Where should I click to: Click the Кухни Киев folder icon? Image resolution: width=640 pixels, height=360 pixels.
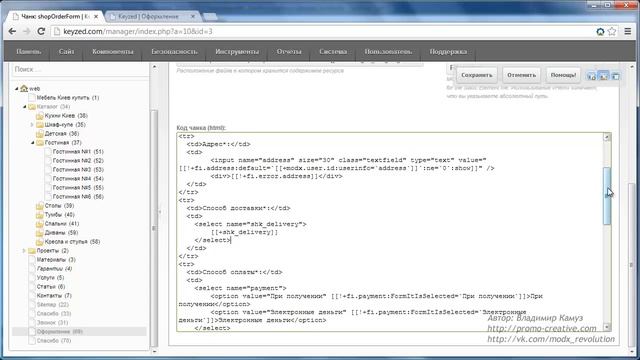pyautogui.click(x=40, y=116)
